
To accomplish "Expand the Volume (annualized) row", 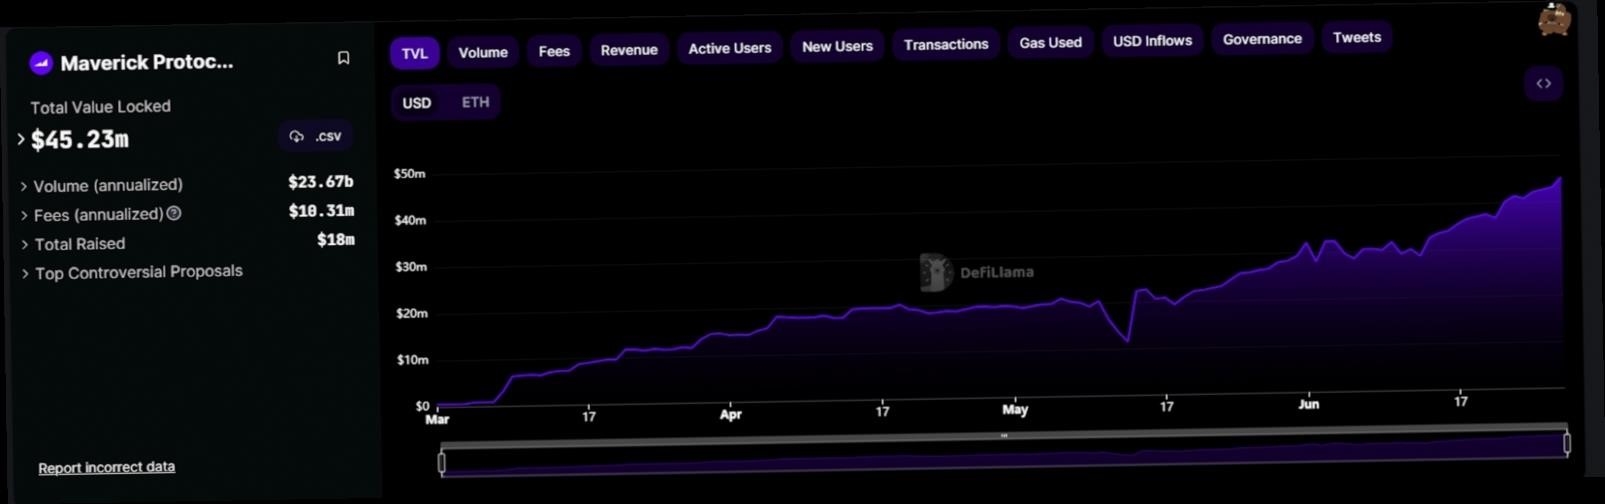I will click(24, 187).
